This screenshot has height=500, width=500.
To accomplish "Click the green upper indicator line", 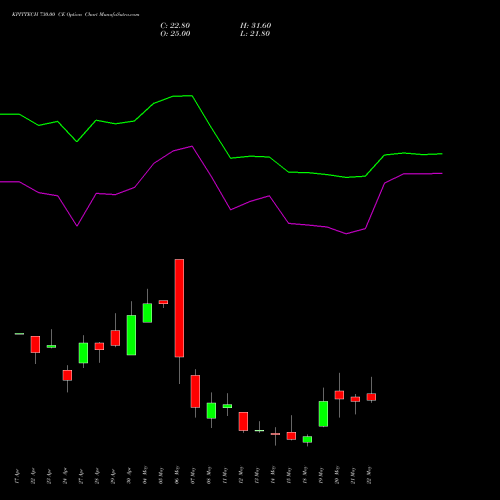I will (x=211, y=127).
